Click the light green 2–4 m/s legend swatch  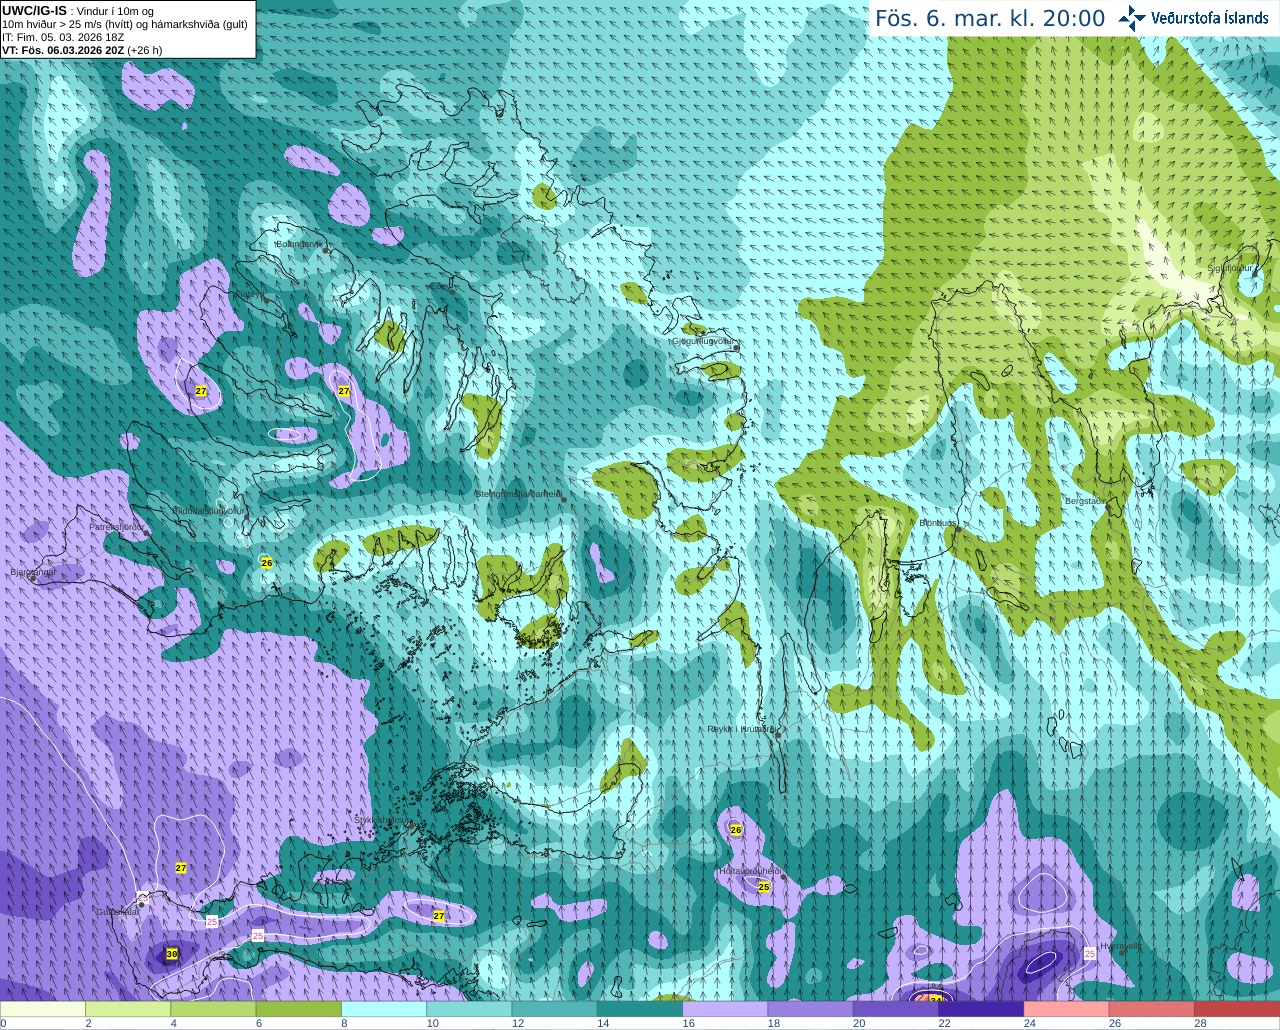[128, 1009]
